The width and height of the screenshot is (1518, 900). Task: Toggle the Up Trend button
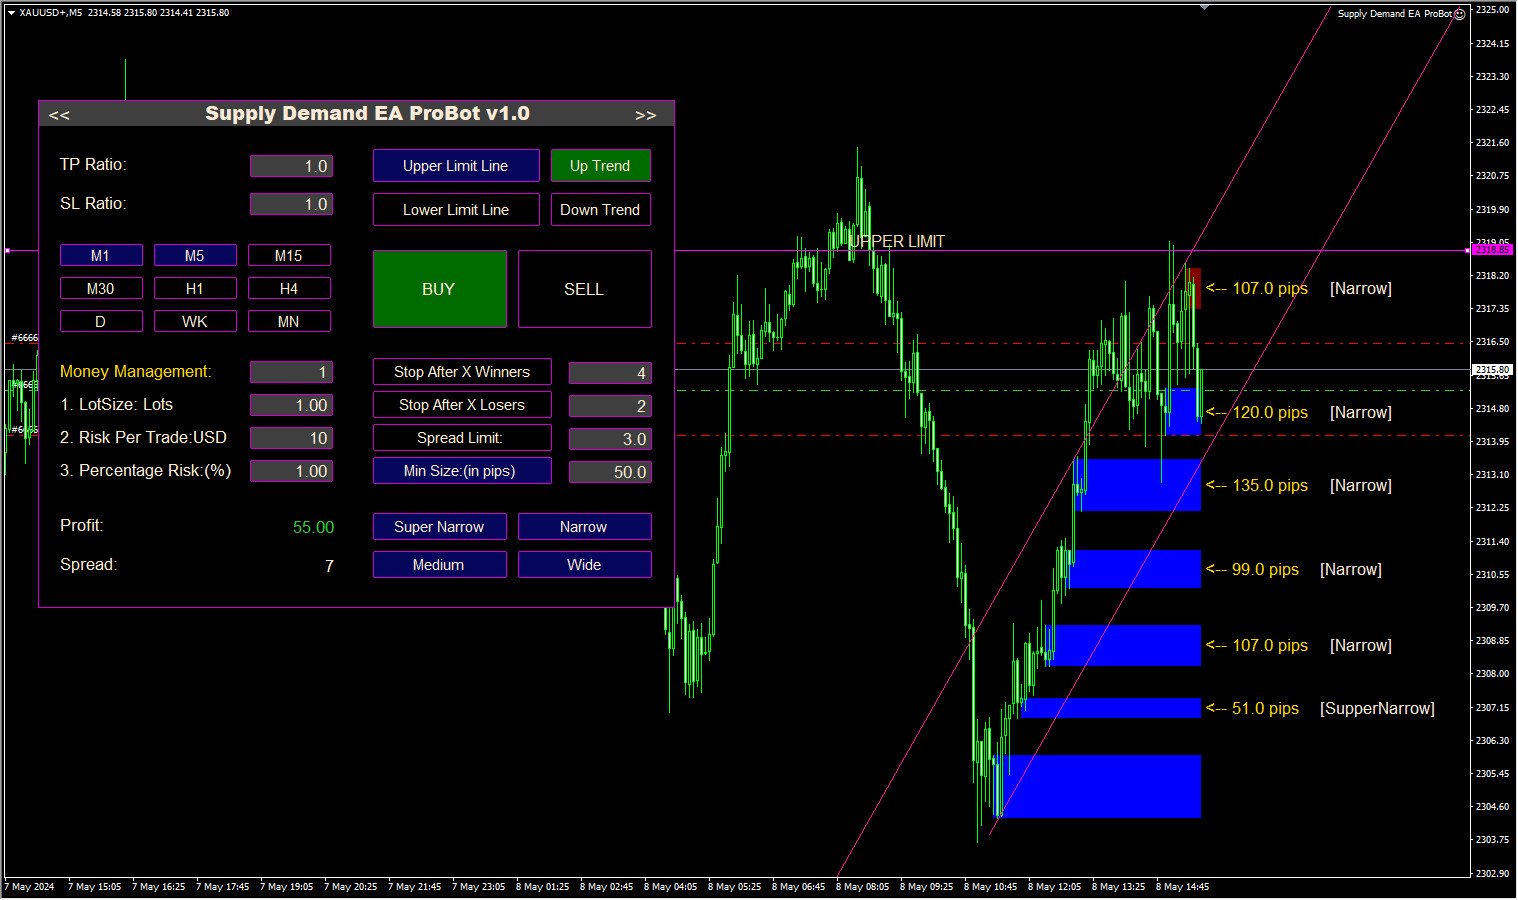point(600,166)
